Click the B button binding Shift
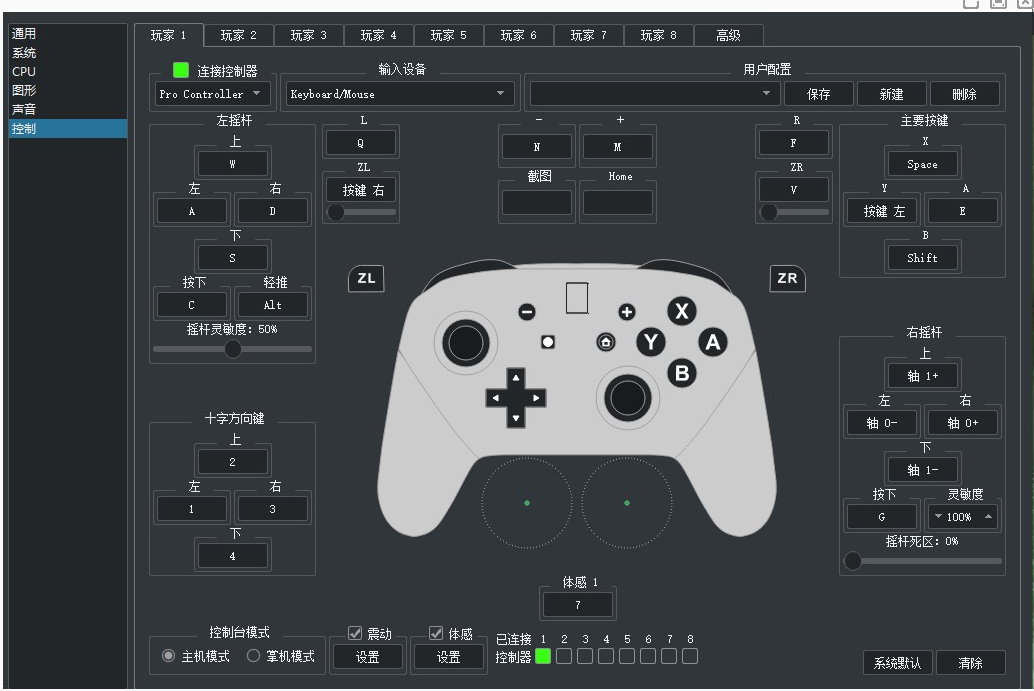 tap(922, 258)
